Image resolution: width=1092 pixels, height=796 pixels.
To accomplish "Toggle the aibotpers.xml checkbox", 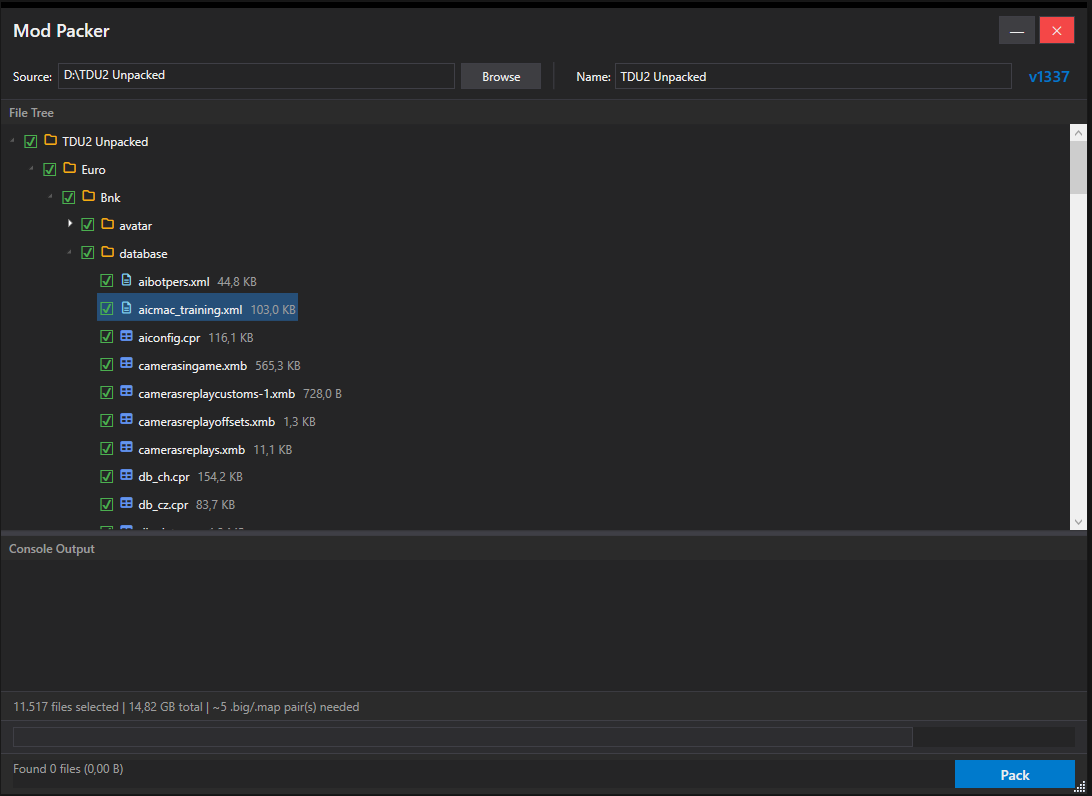I will point(107,281).
